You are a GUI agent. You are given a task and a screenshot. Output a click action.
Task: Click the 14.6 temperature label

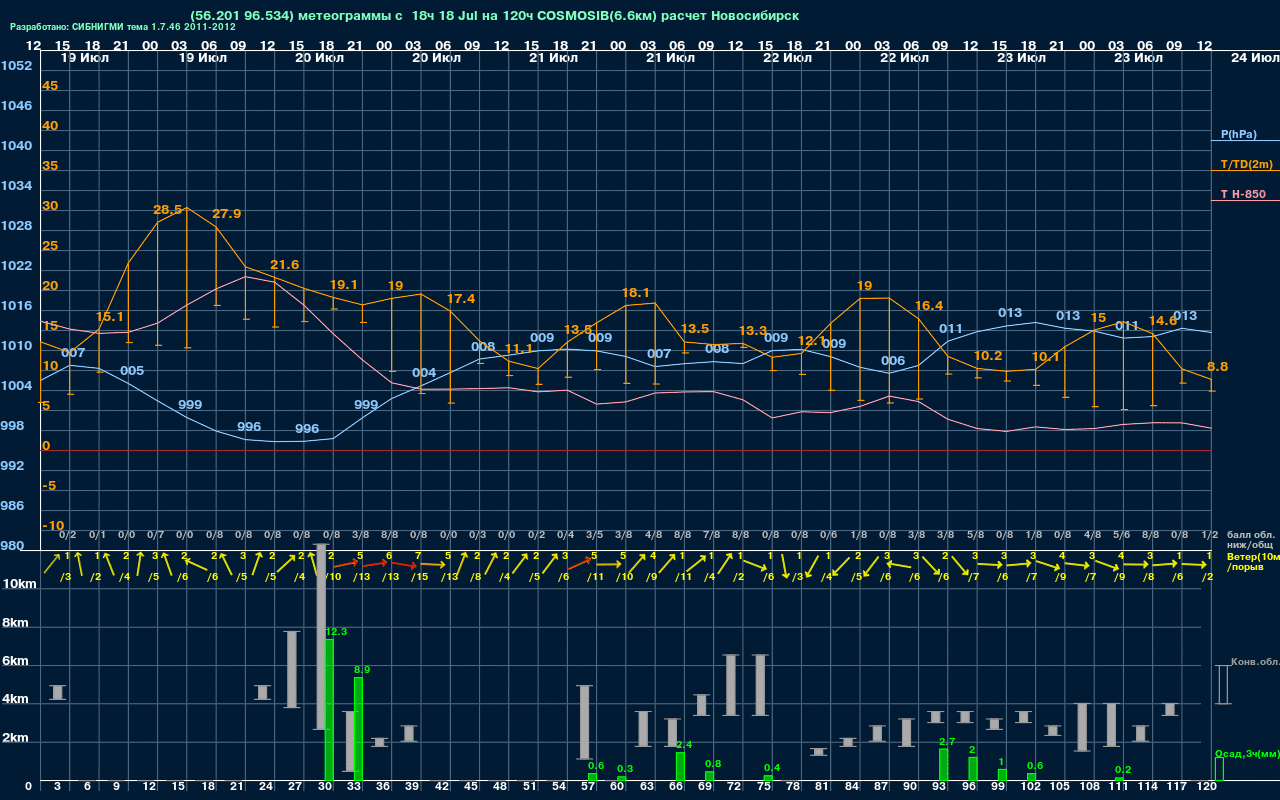(1163, 321)
